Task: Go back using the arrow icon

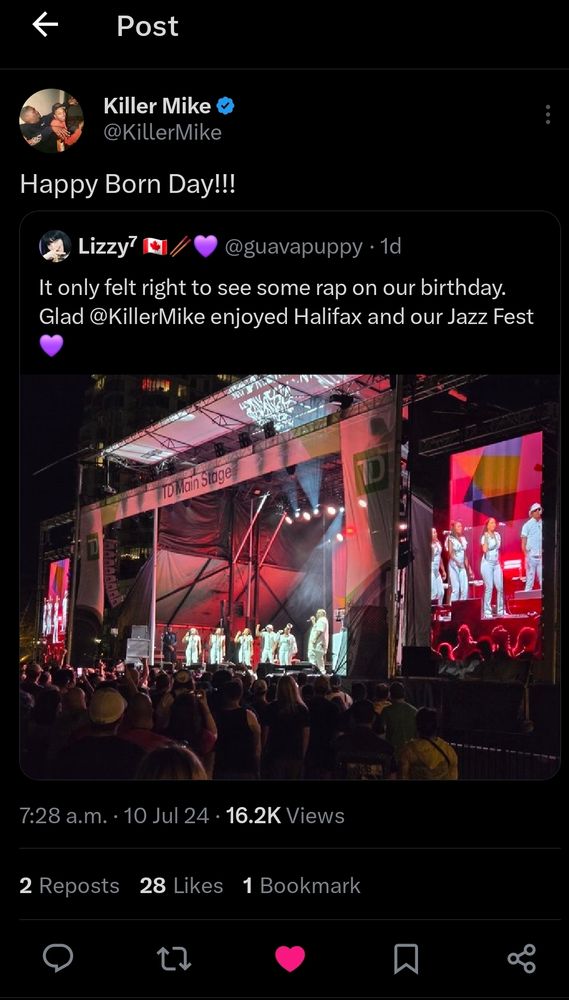Action: [x=45, y=26]
